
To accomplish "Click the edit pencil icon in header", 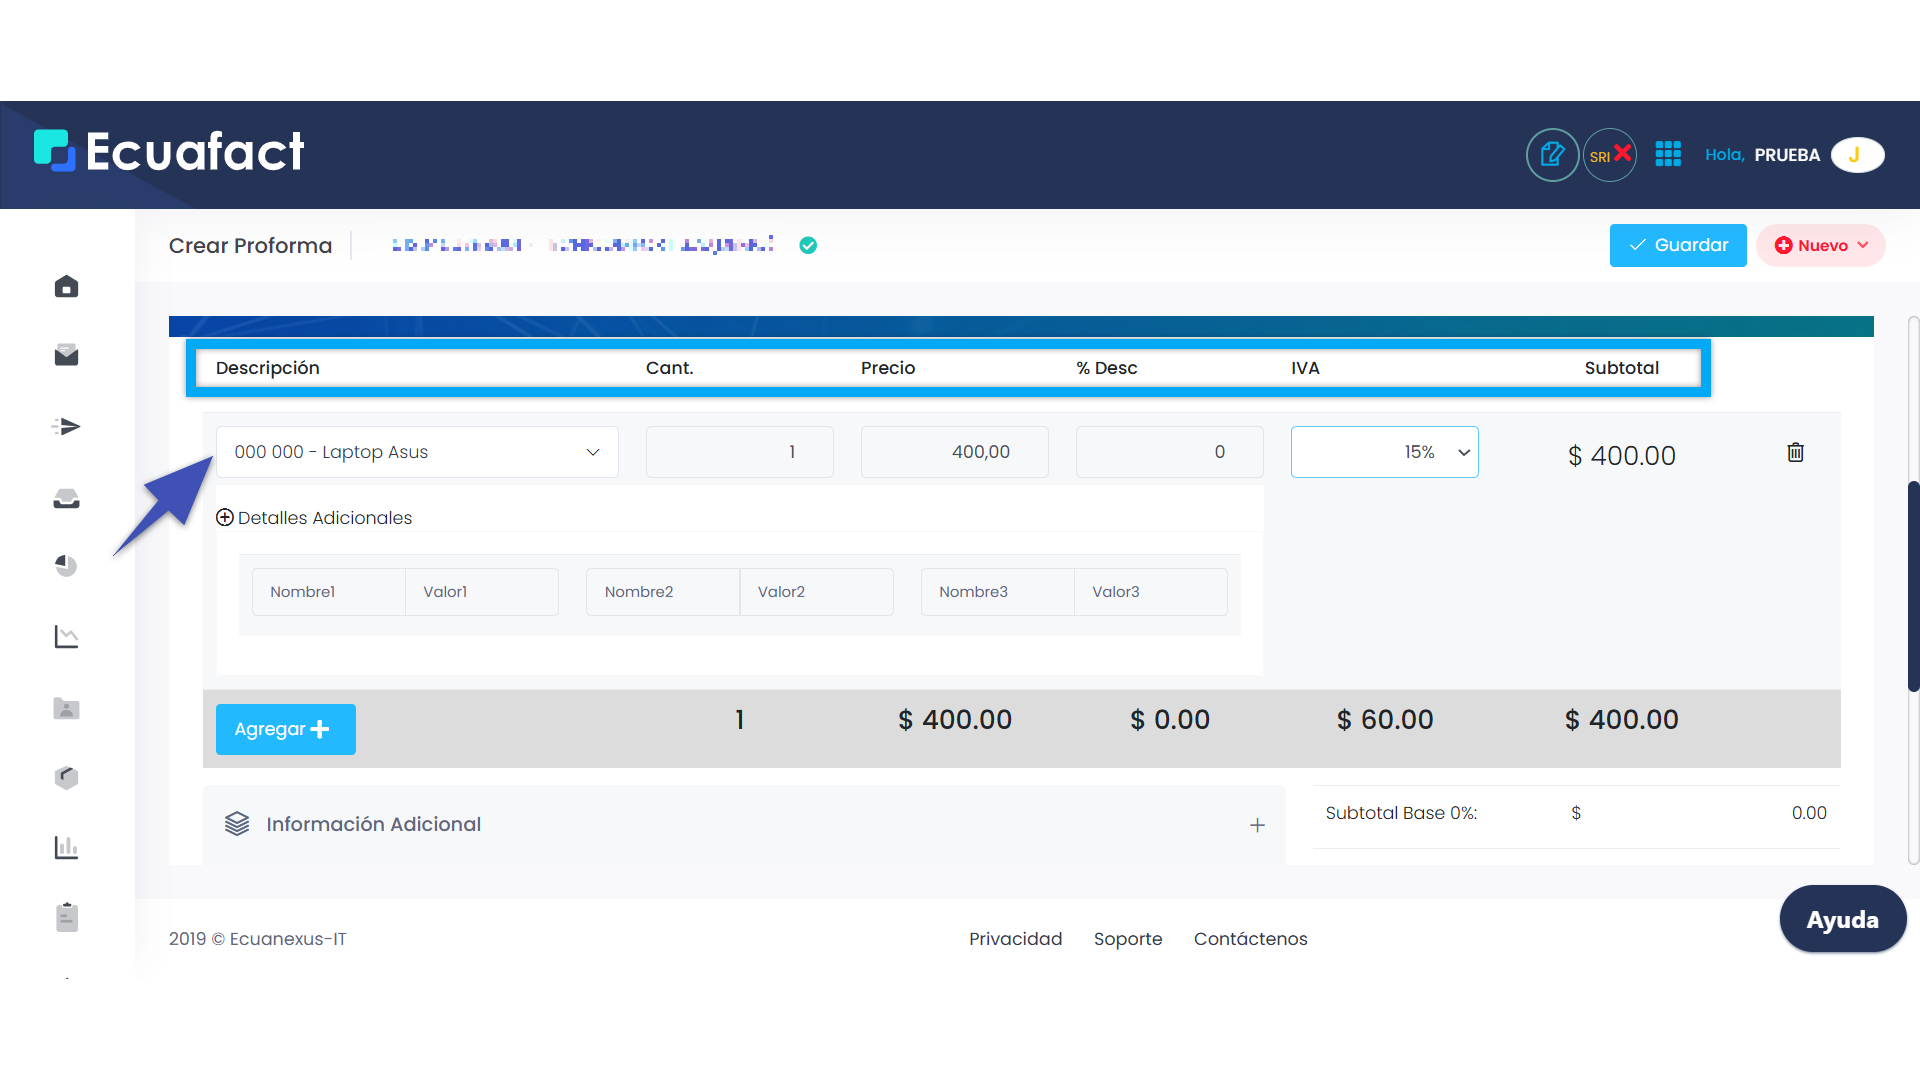I will [1552, 155].
